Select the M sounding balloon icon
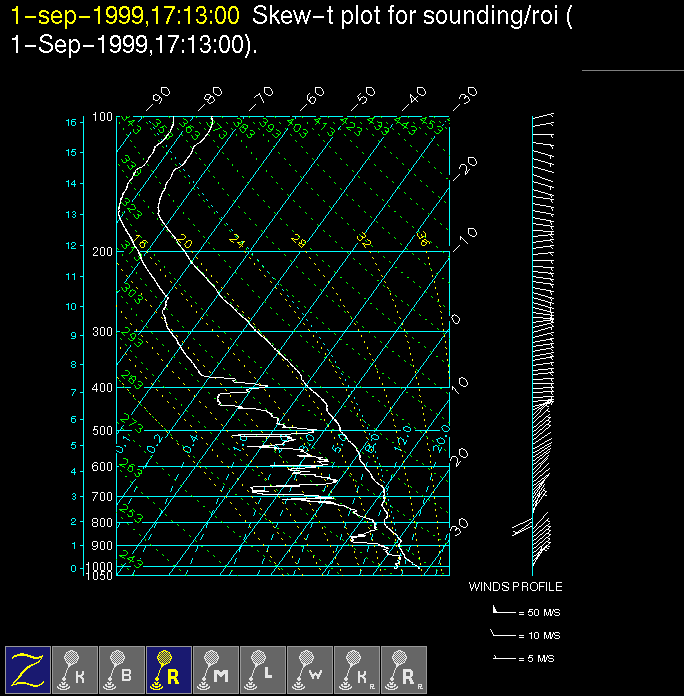The height and width of the screenshot is (696, 684). [216, 669]
